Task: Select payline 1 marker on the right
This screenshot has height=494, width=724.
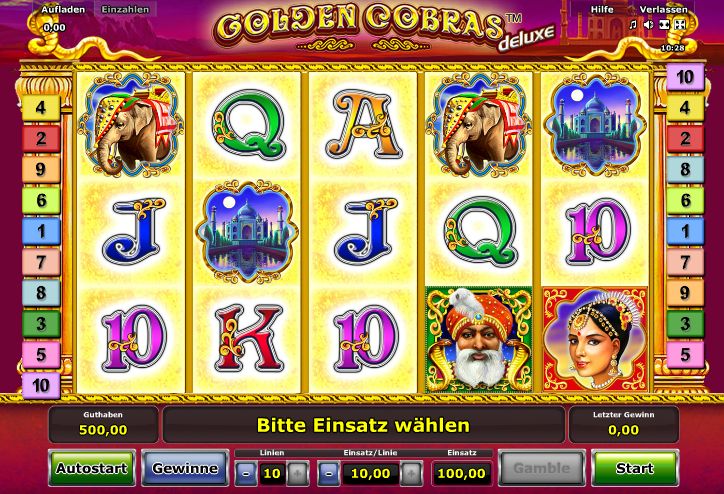Action: [685, 231]
